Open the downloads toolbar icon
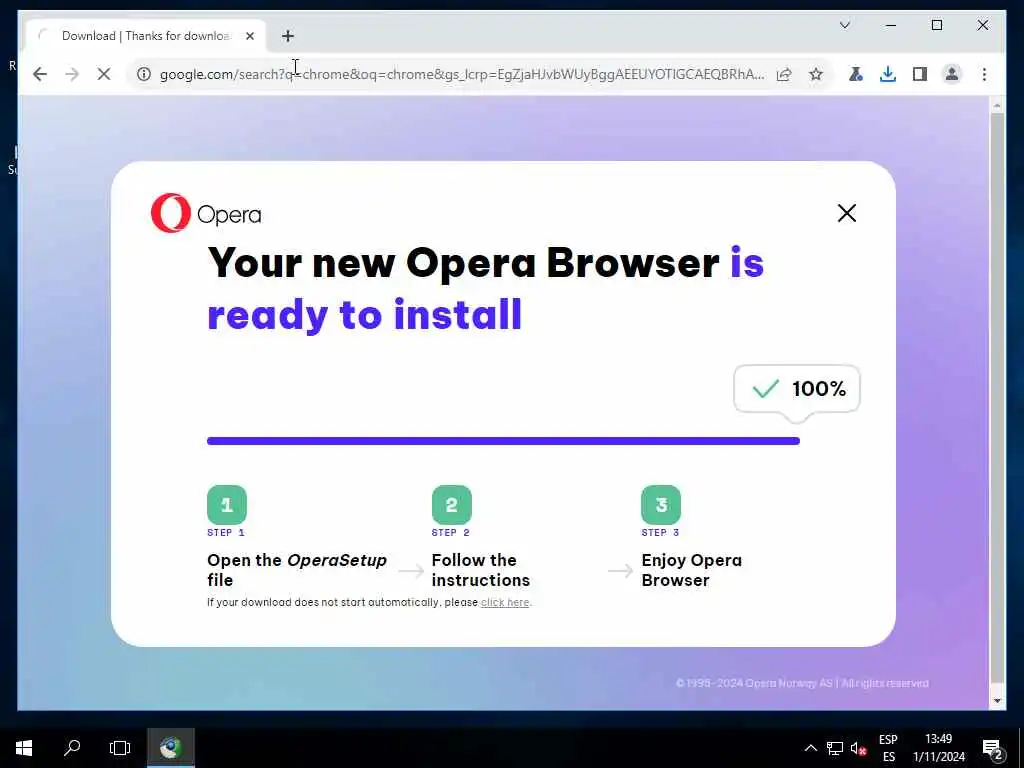1024x768 pixels. pos(888,74)
